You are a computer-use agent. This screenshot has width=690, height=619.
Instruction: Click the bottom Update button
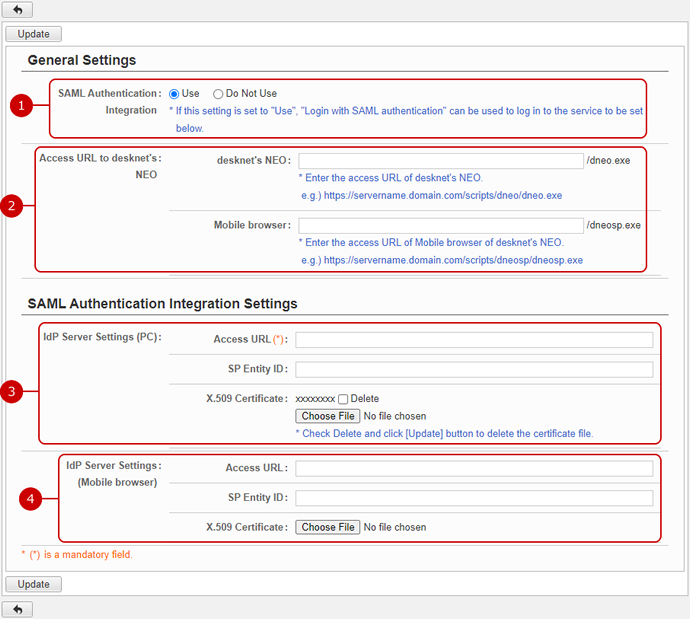click(33, 584)
